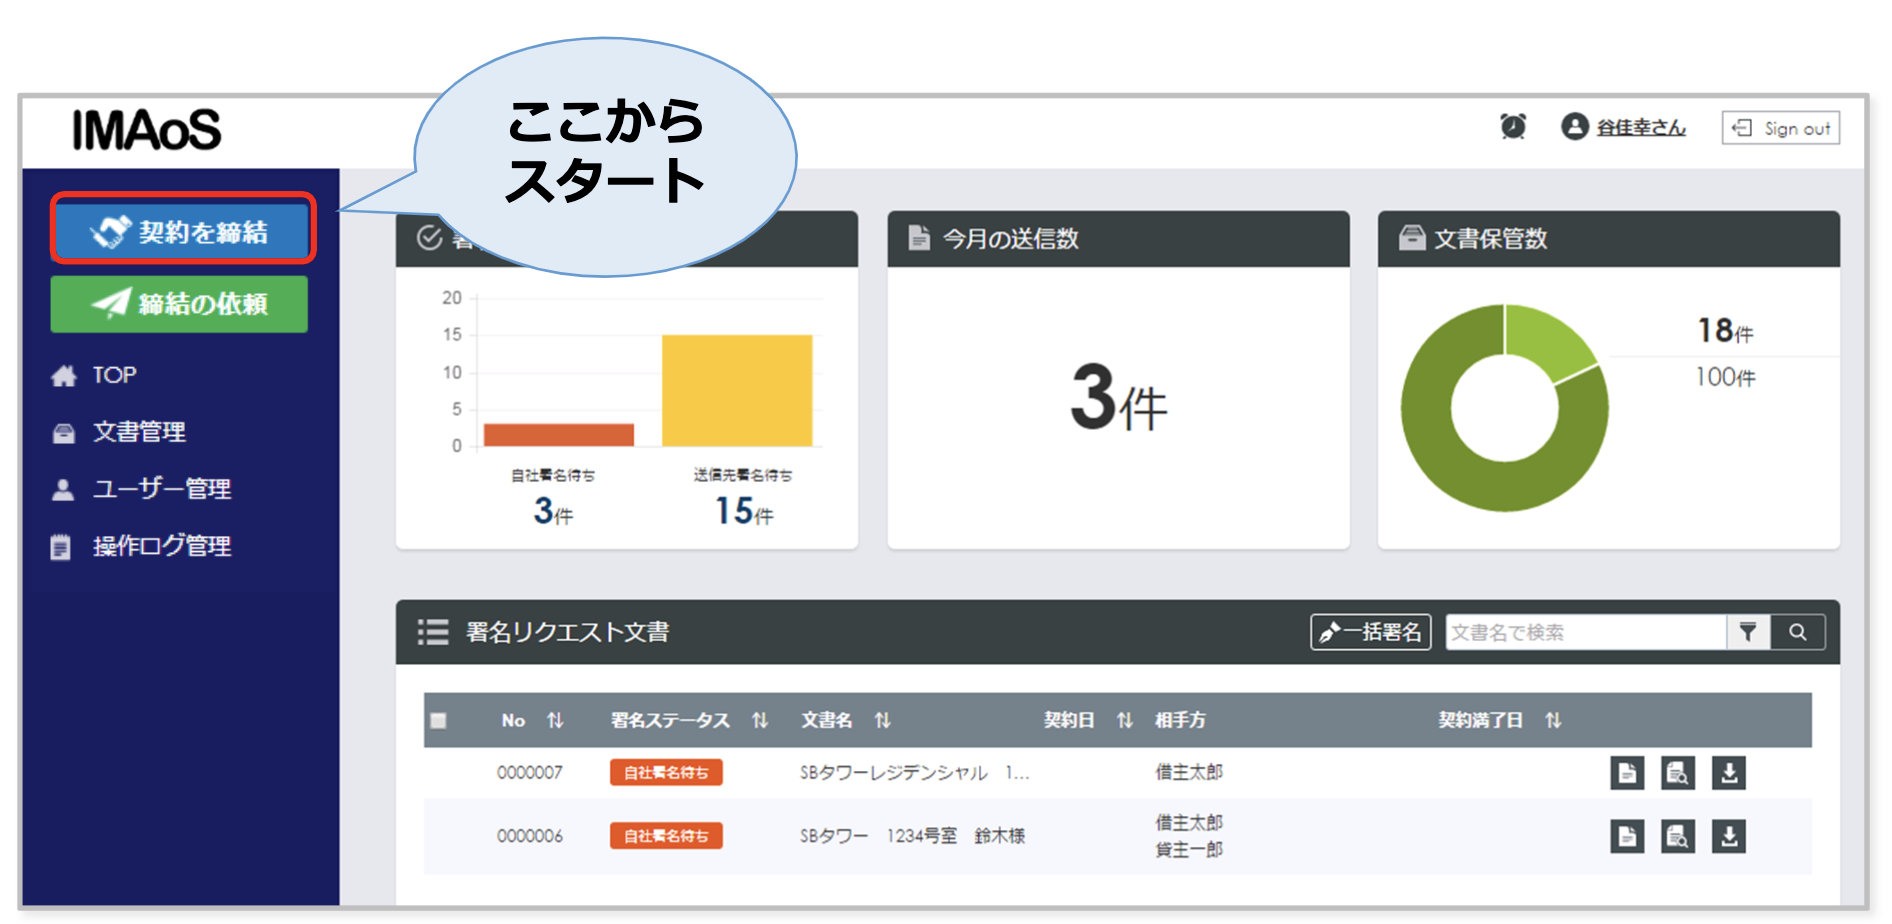Click the document preview icon for row 0000006
The height and width of the screenshot is (924, 1892).
click(1678, 836)
